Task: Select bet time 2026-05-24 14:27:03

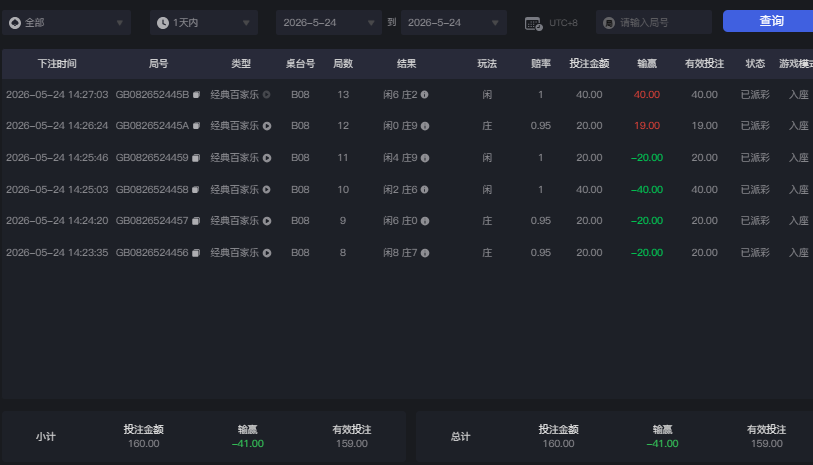Action: 57,95
